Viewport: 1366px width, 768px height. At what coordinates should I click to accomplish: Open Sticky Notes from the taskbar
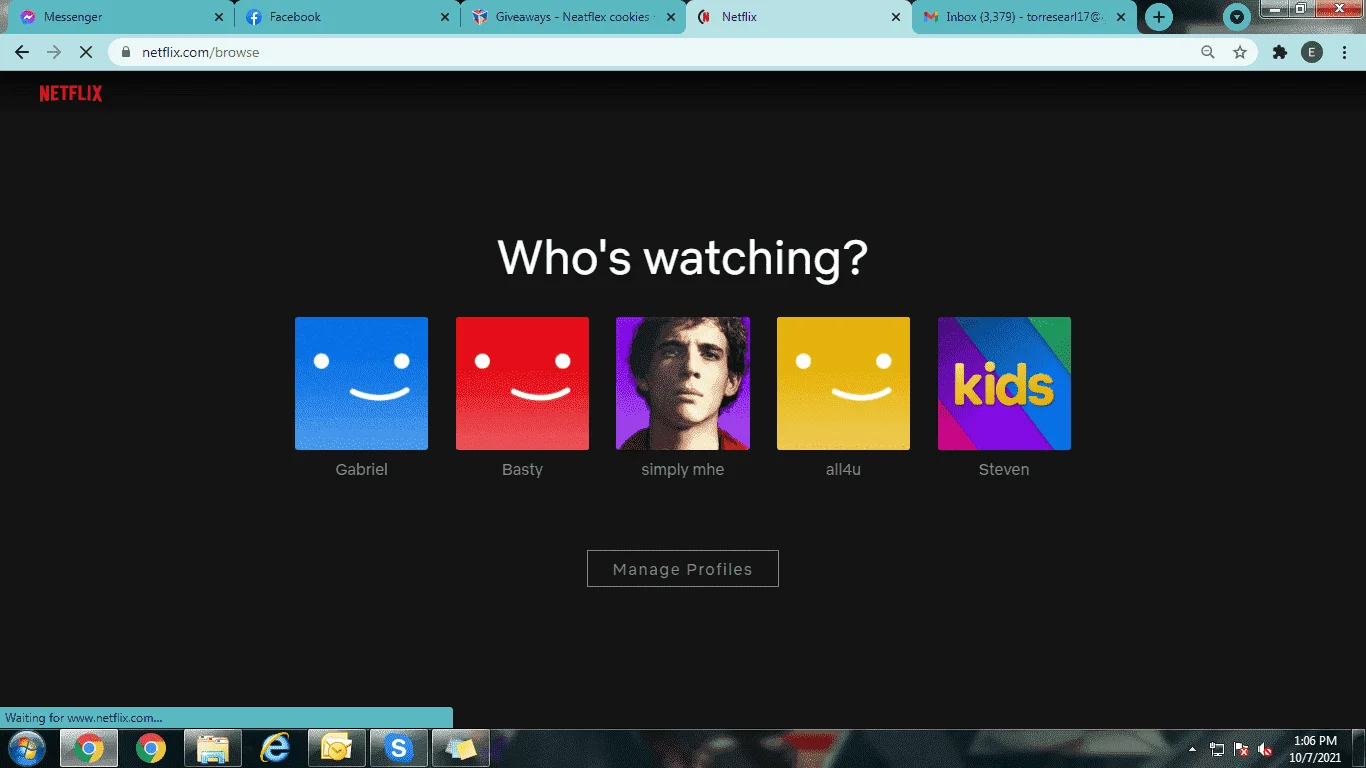pyautogui.click(x=461, y=748)
